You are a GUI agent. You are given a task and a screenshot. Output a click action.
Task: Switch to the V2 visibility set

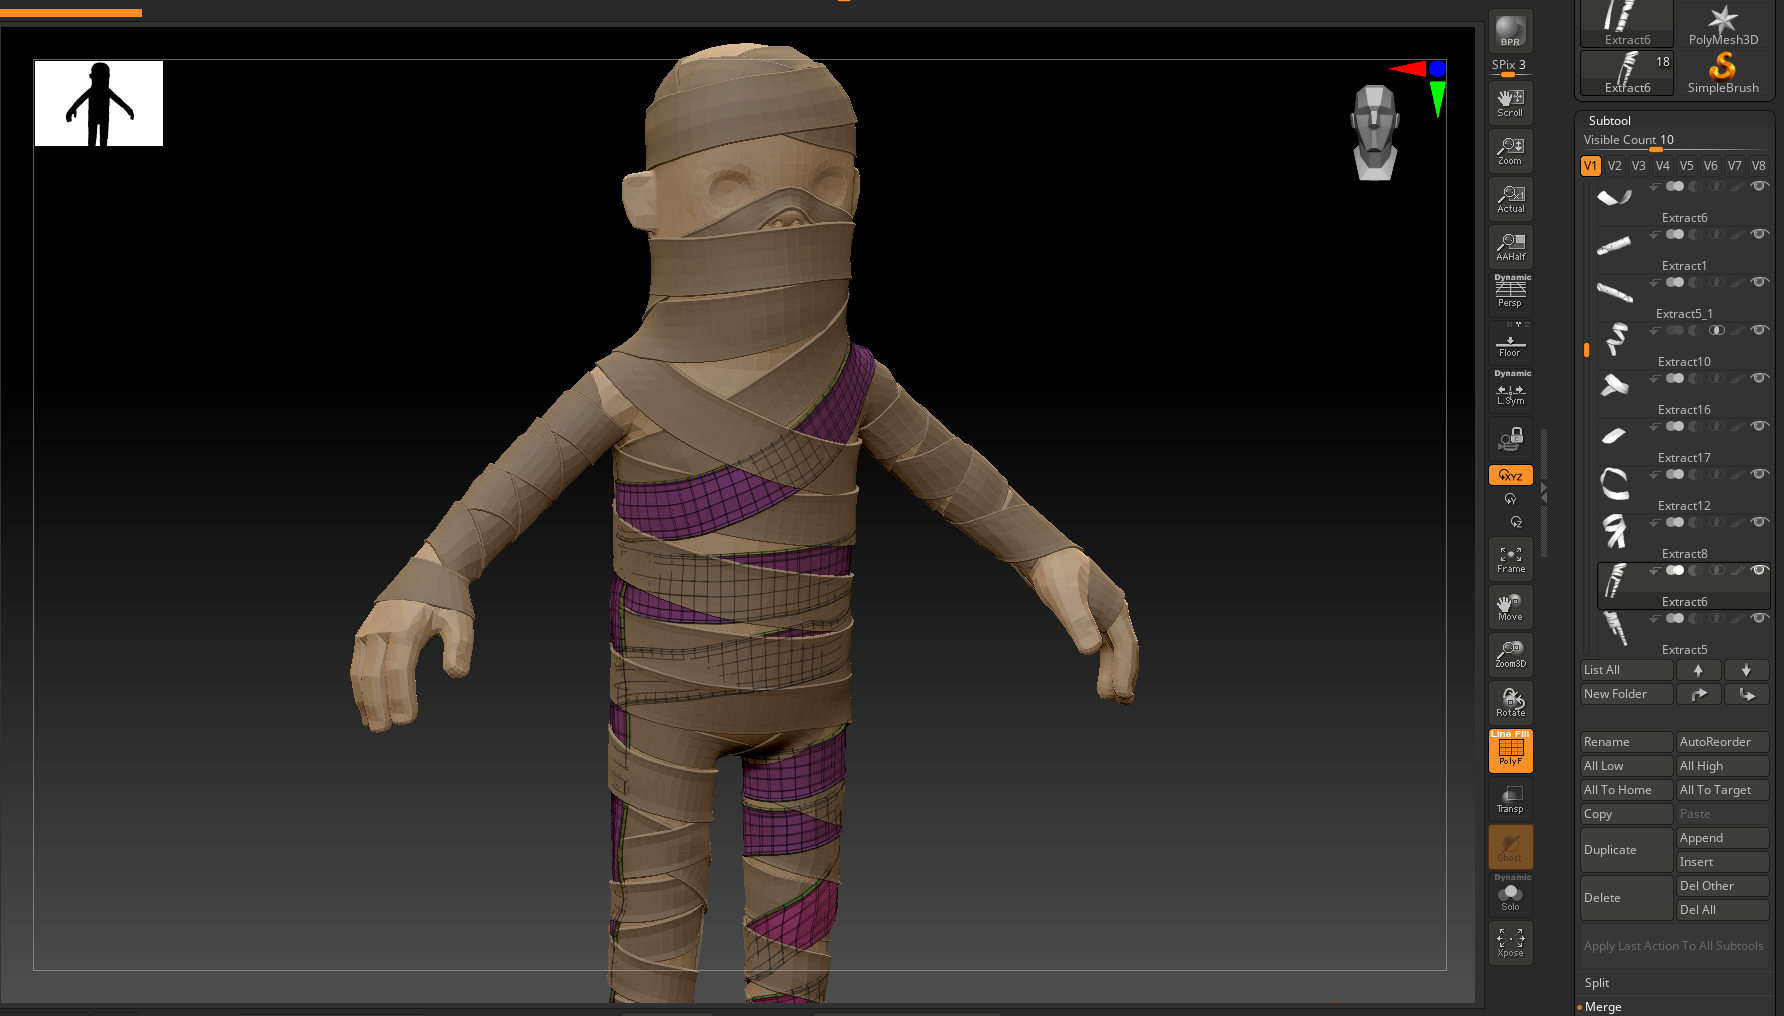pos(1614,166)
